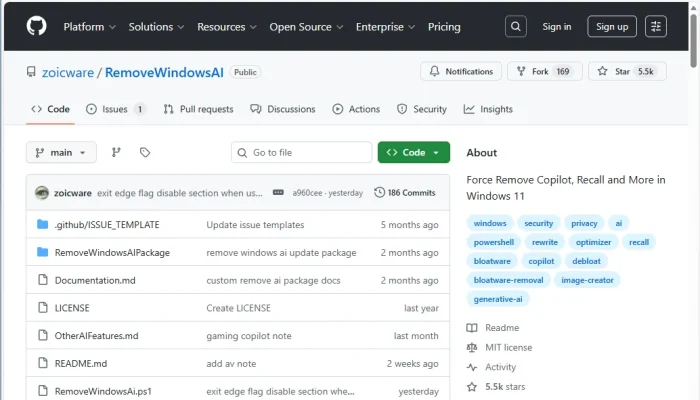Click the repository icon before zoicware
Image resolution: width=700 pixels, height=400 pixels.
31,72
